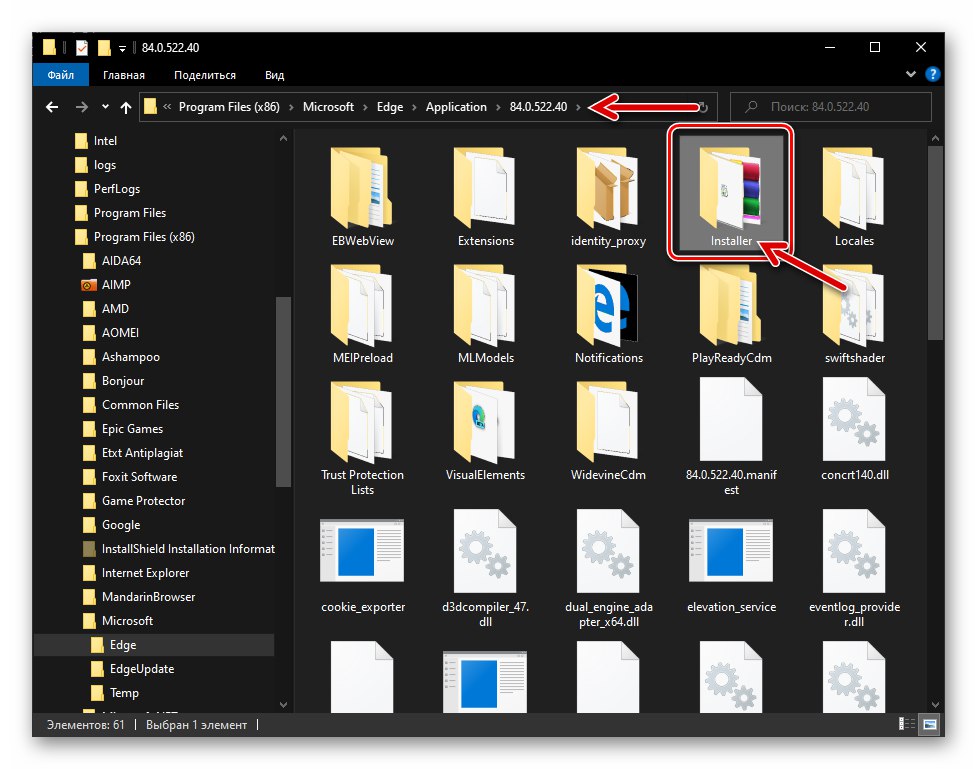Navigate to Application breadcrumb

point(456,107)
